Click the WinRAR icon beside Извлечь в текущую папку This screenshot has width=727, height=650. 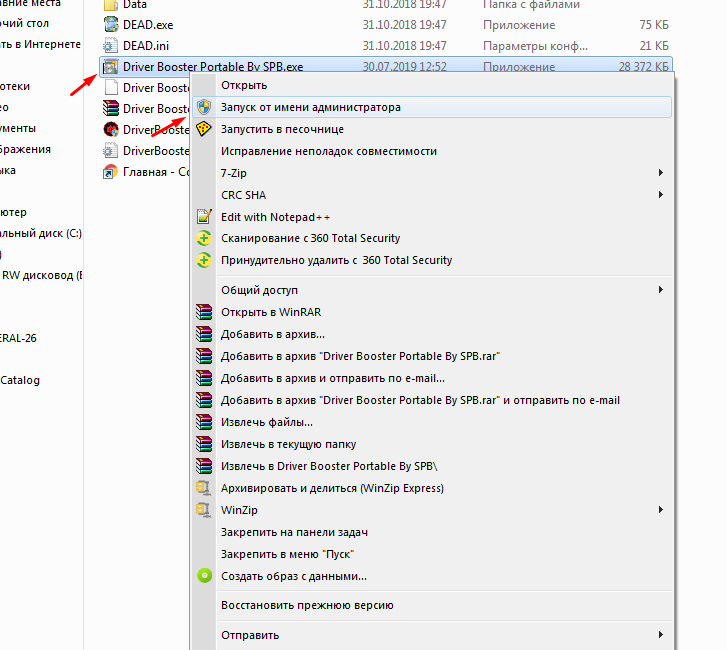204,444
